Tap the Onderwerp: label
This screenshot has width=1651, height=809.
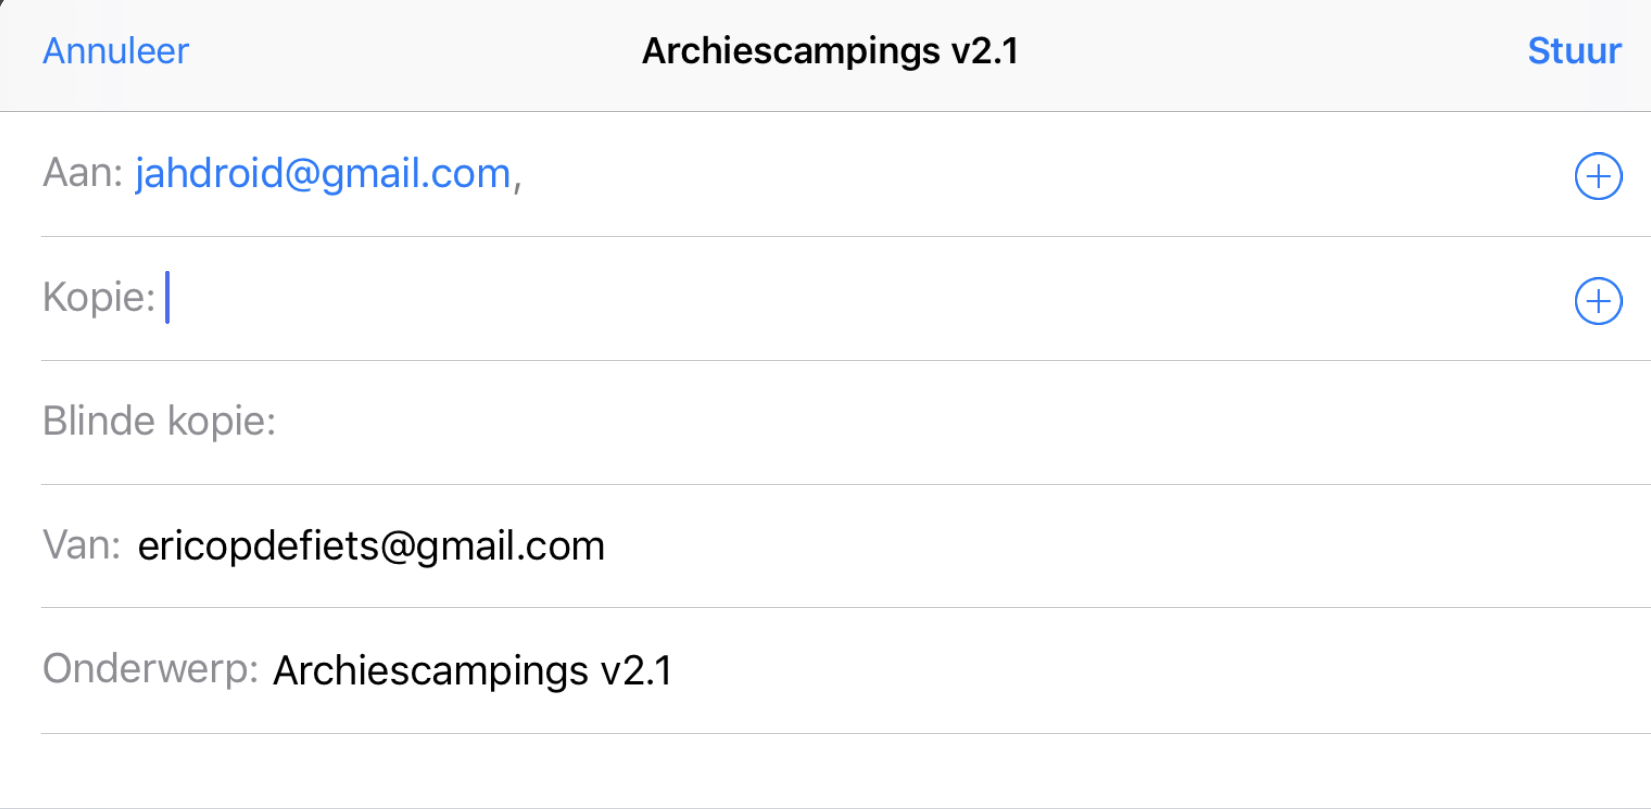(150, 669)
